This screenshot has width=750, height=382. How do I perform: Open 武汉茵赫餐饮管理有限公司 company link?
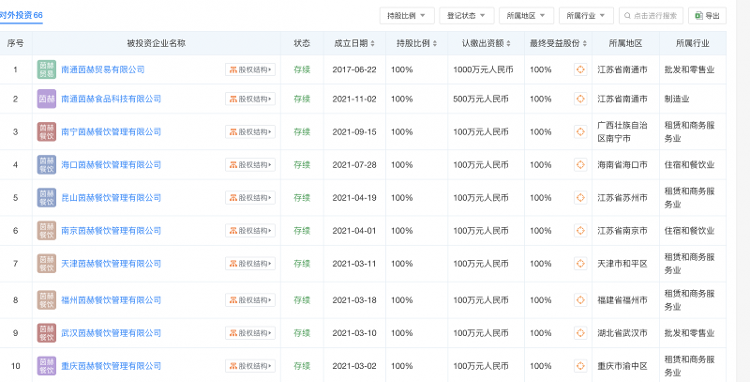pos(111,333)
